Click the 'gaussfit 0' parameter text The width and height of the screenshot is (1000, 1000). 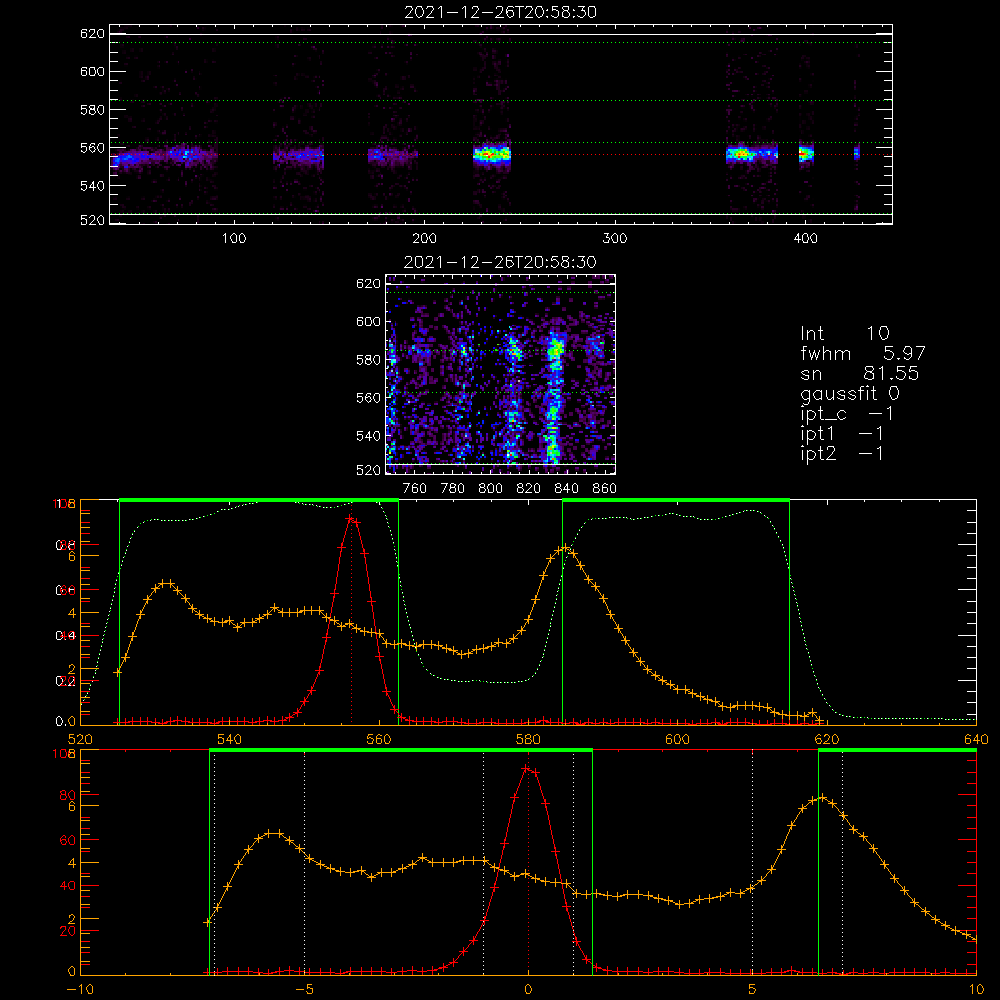pyautogui.click(x=849, y=393)
